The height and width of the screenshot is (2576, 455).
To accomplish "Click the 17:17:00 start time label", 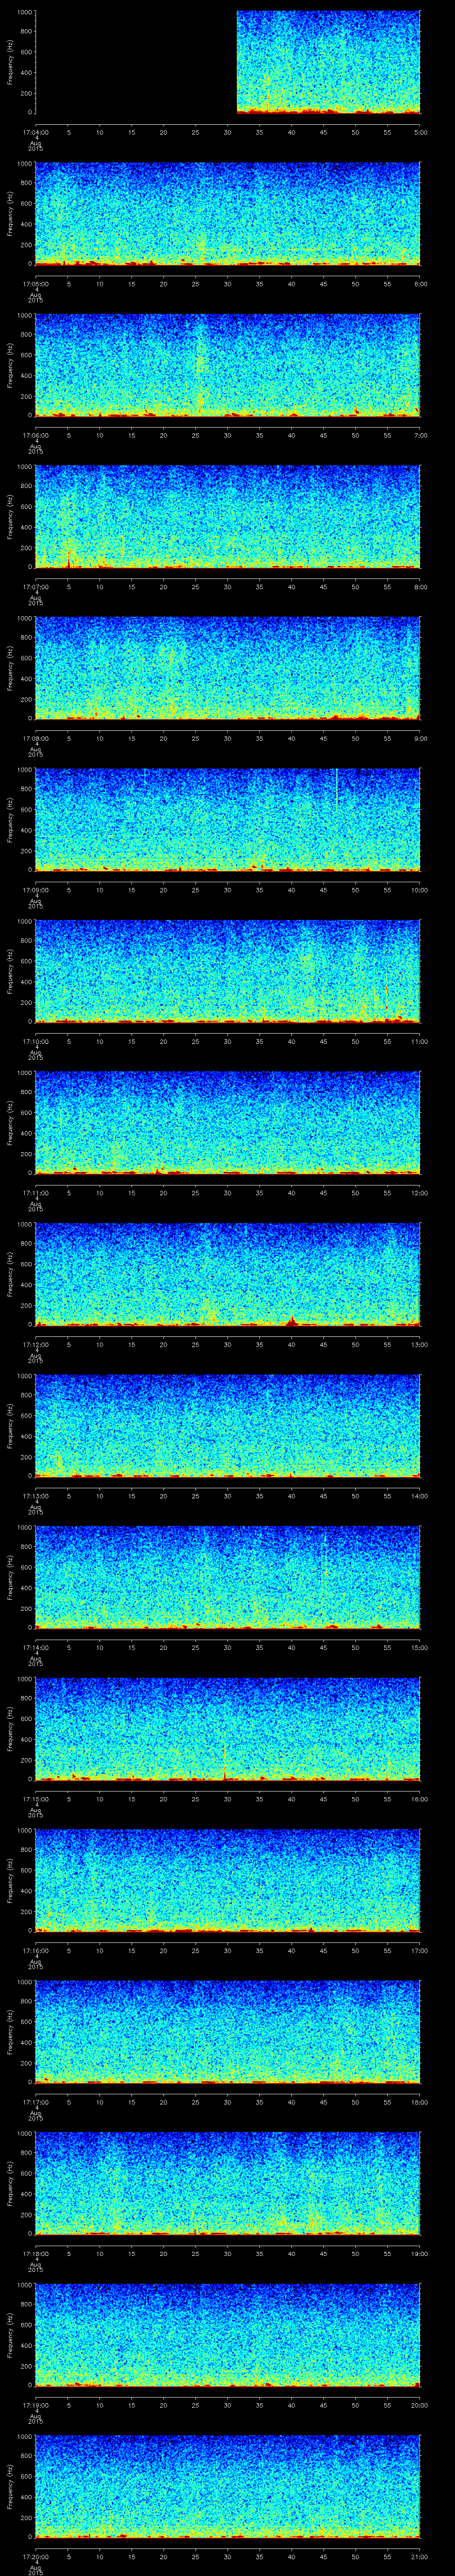I will pos(35,2101).
